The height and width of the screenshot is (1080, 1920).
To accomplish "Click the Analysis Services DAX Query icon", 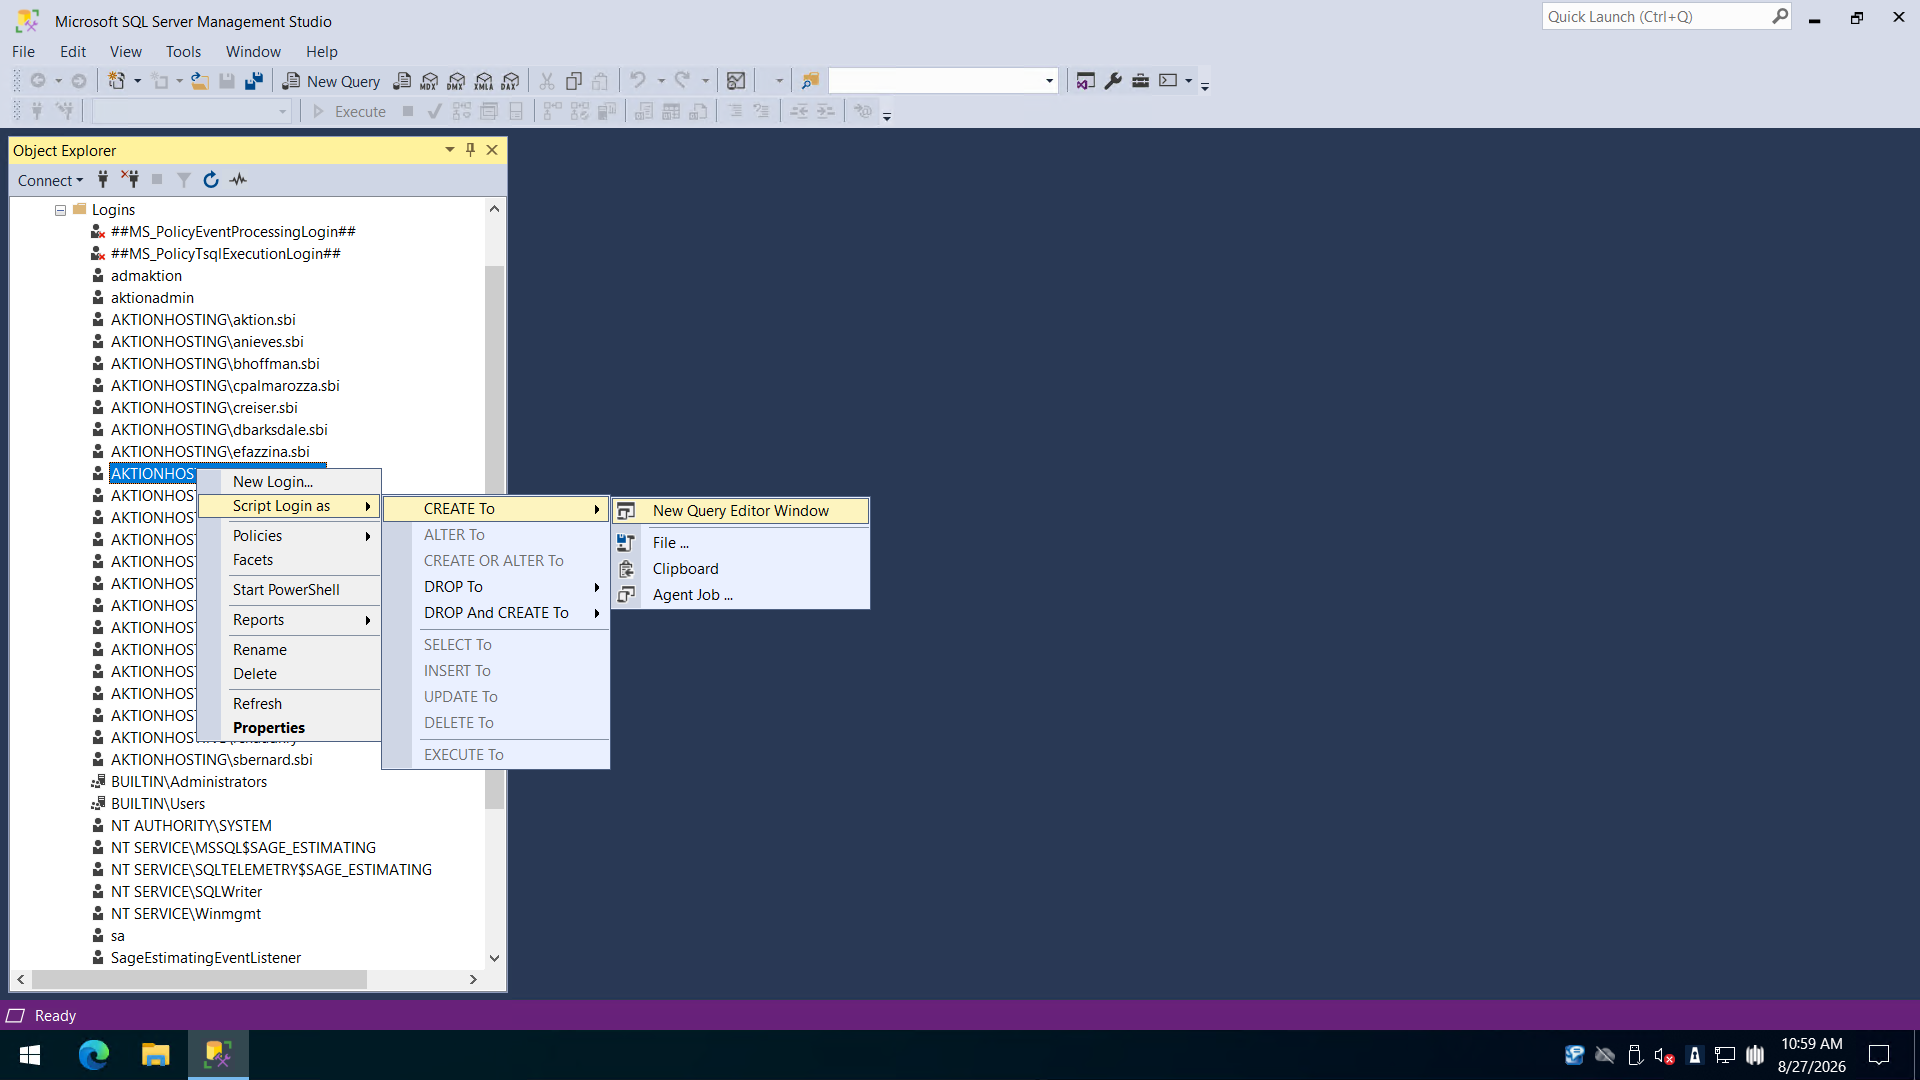I will pos(510,81).
